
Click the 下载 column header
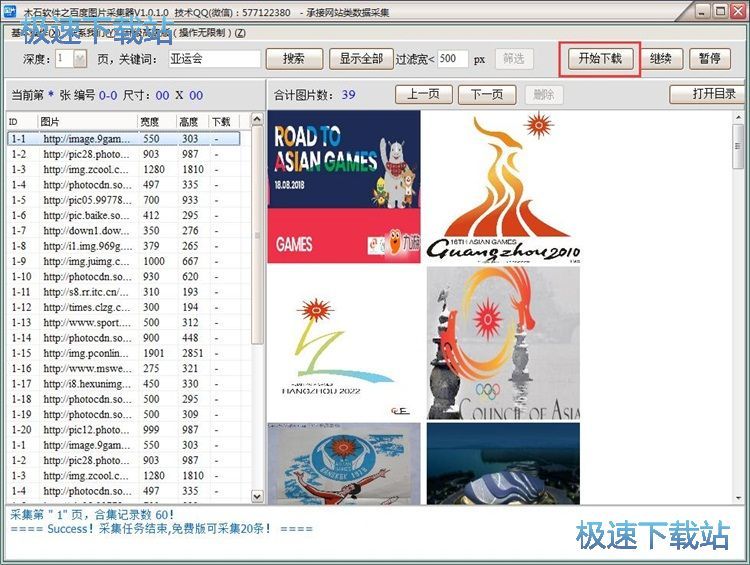(225, 122)
